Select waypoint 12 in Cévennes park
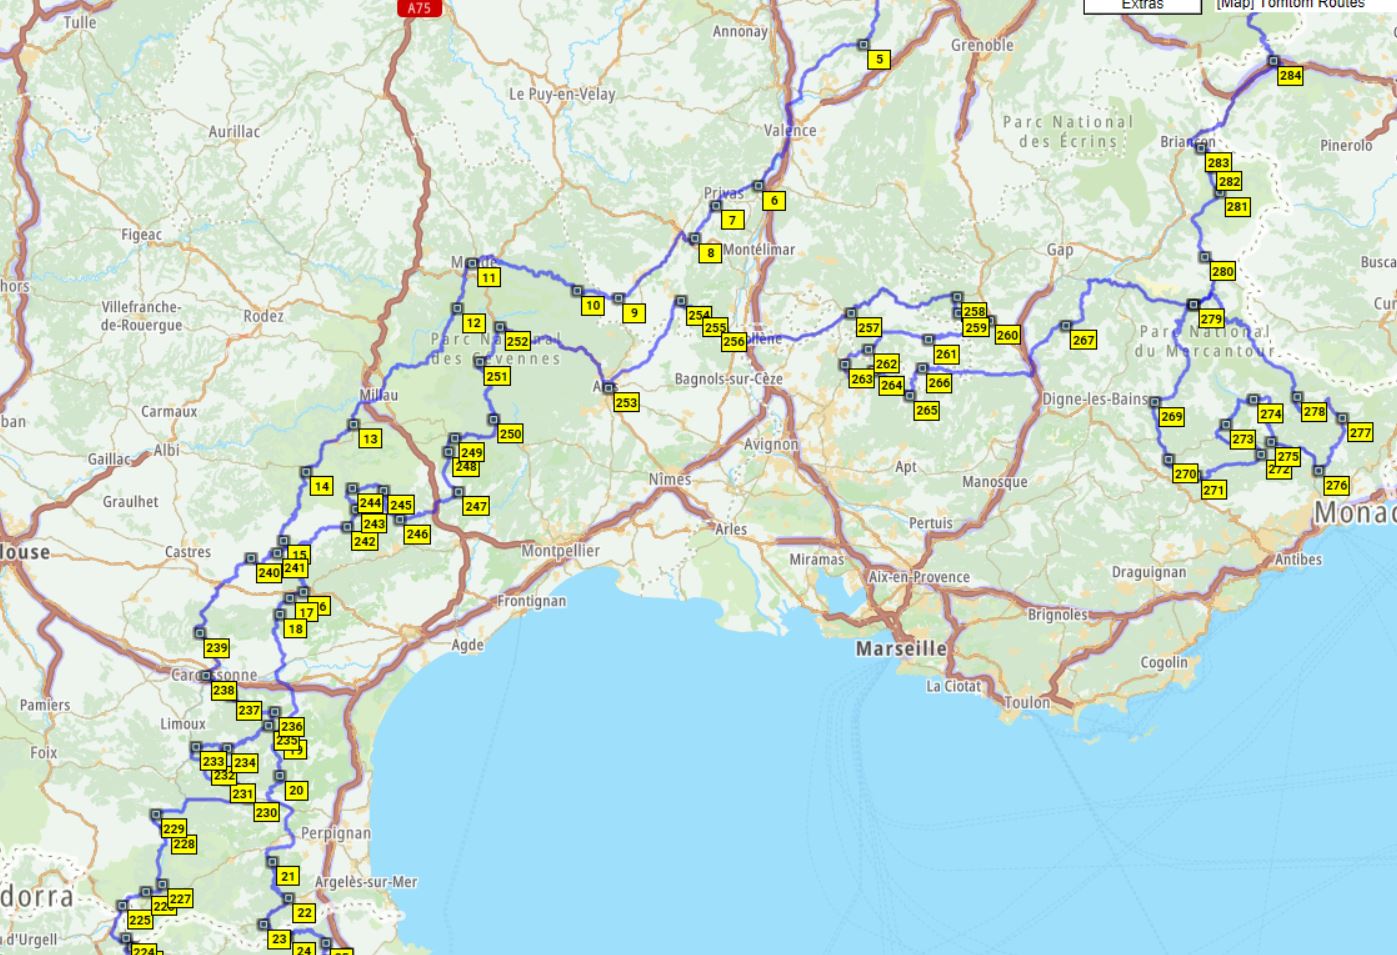 (x=473, y=323)
